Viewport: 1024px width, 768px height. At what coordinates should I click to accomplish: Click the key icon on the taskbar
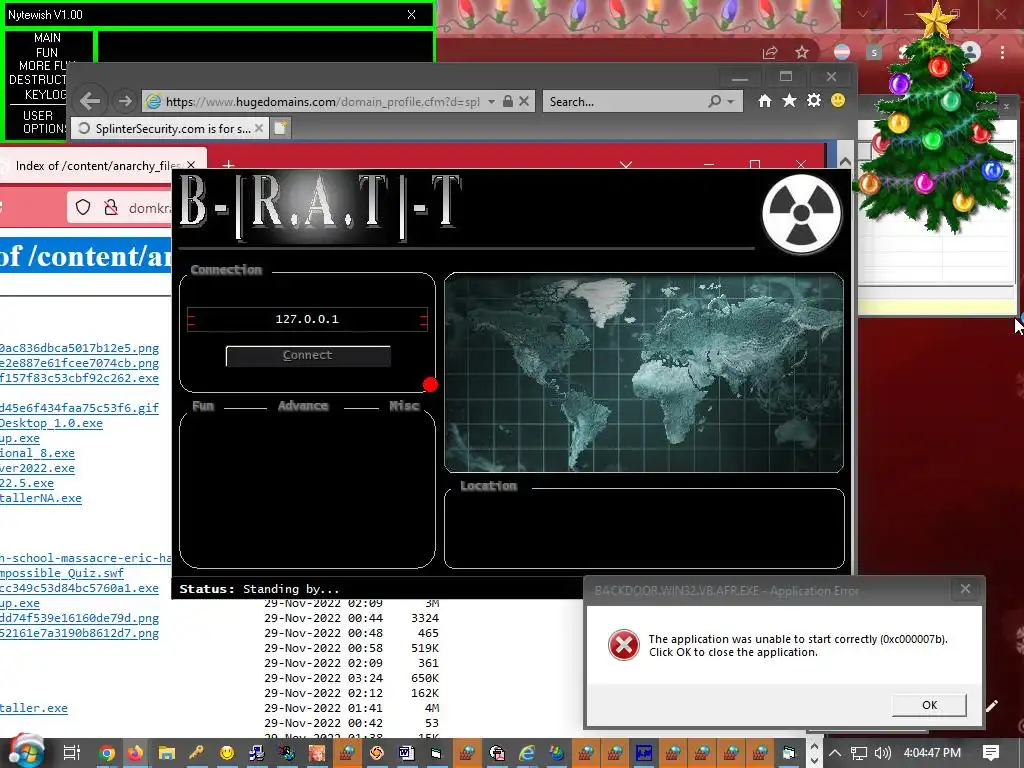click(196, 753)
